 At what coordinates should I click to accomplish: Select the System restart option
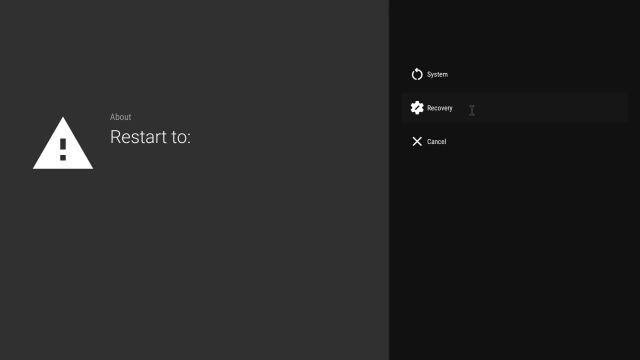click(x=514, y=74)
